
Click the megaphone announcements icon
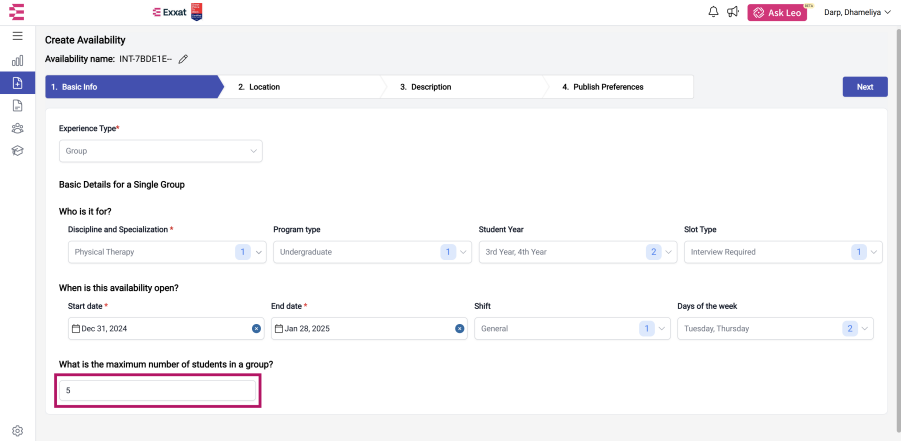click(732, 12)
